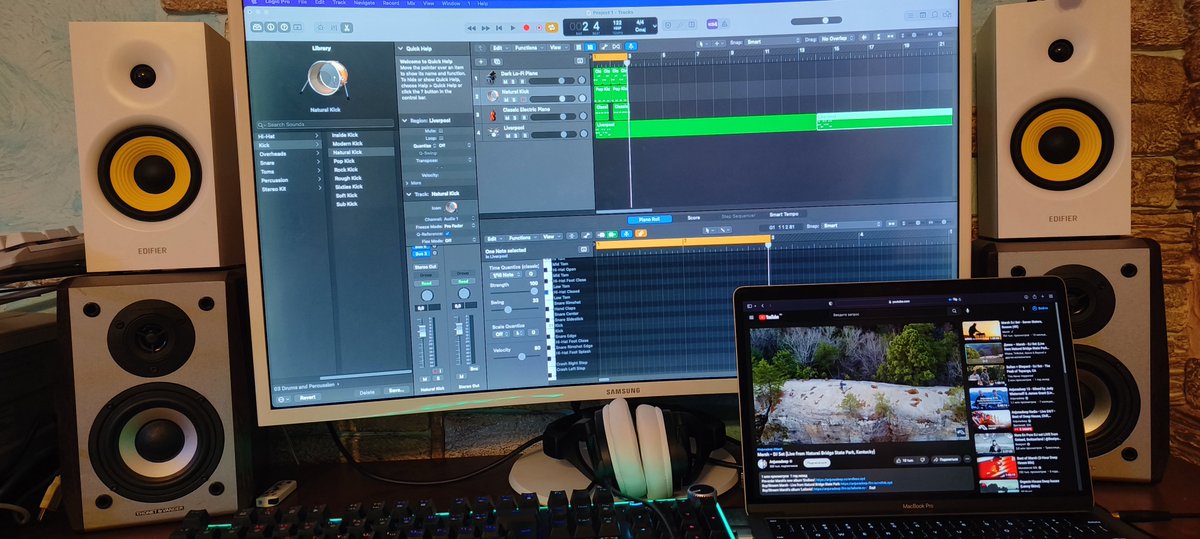Open the Scissors editors button in control bar
1200x539 pixels.
(347, 28)
